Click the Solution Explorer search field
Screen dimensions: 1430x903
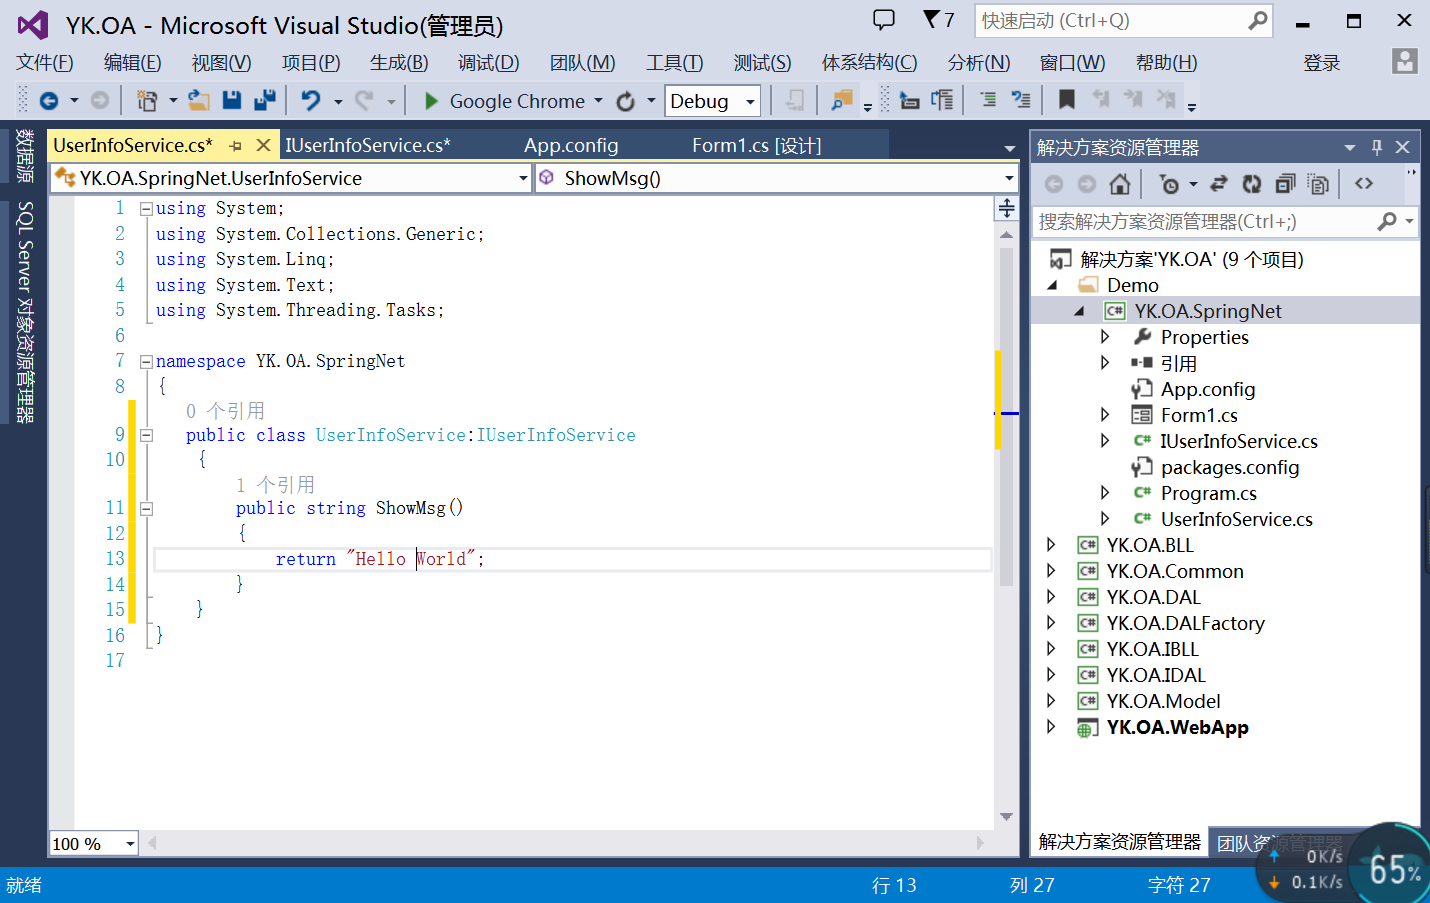click(1224, 221)
